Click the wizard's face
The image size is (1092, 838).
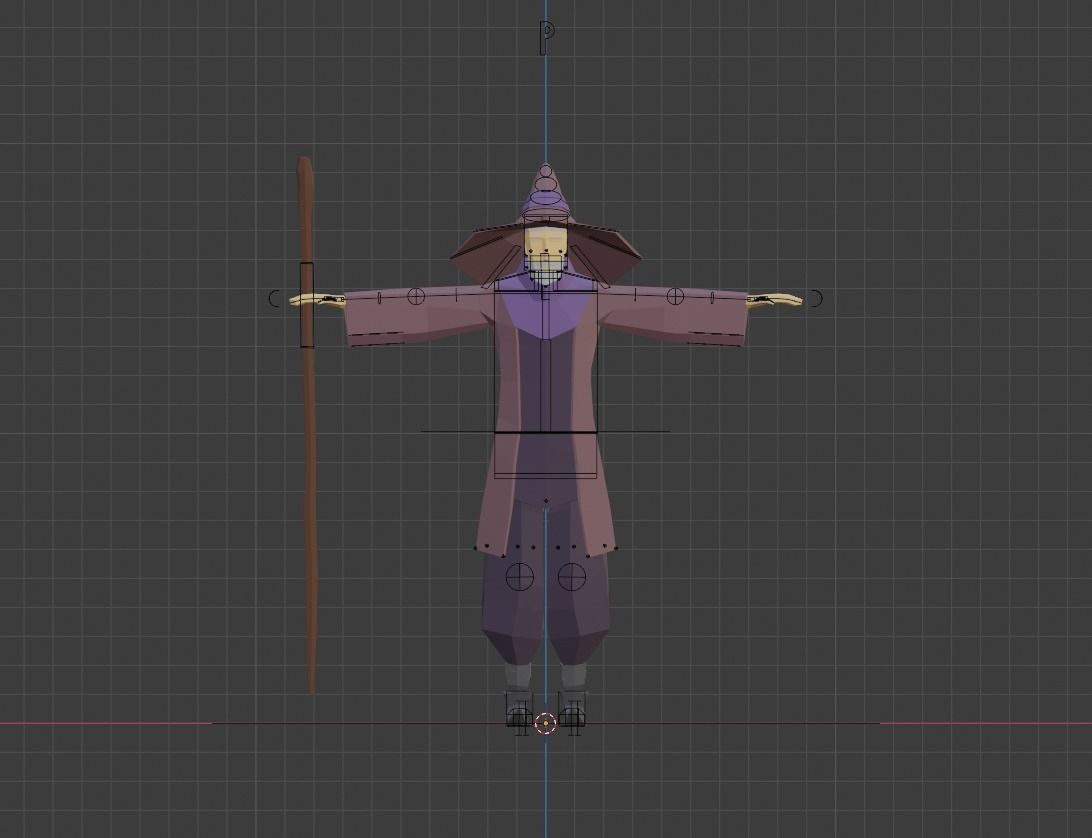pos(546,242)
